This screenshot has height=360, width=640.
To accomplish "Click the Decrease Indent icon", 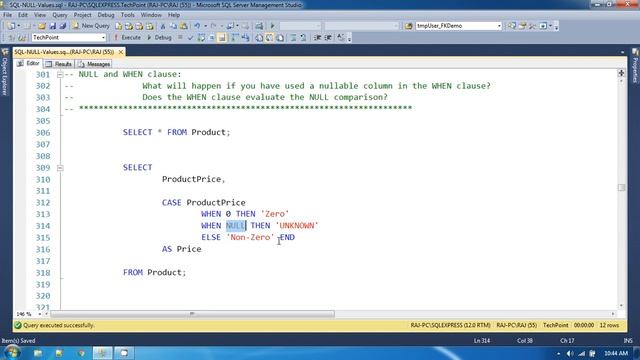I will point(318,38).
